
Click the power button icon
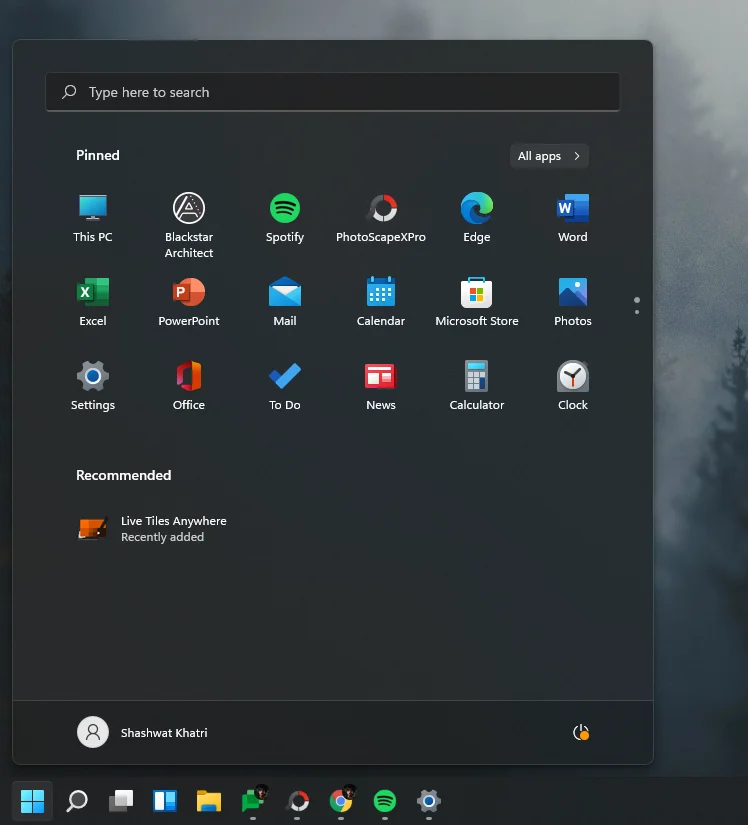(581, 732)
